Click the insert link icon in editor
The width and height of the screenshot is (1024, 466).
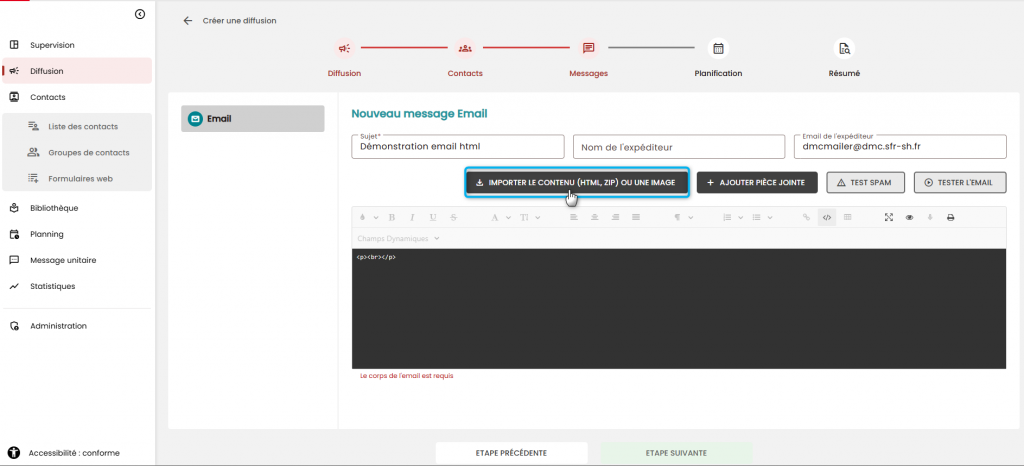(x=807, y=217)
